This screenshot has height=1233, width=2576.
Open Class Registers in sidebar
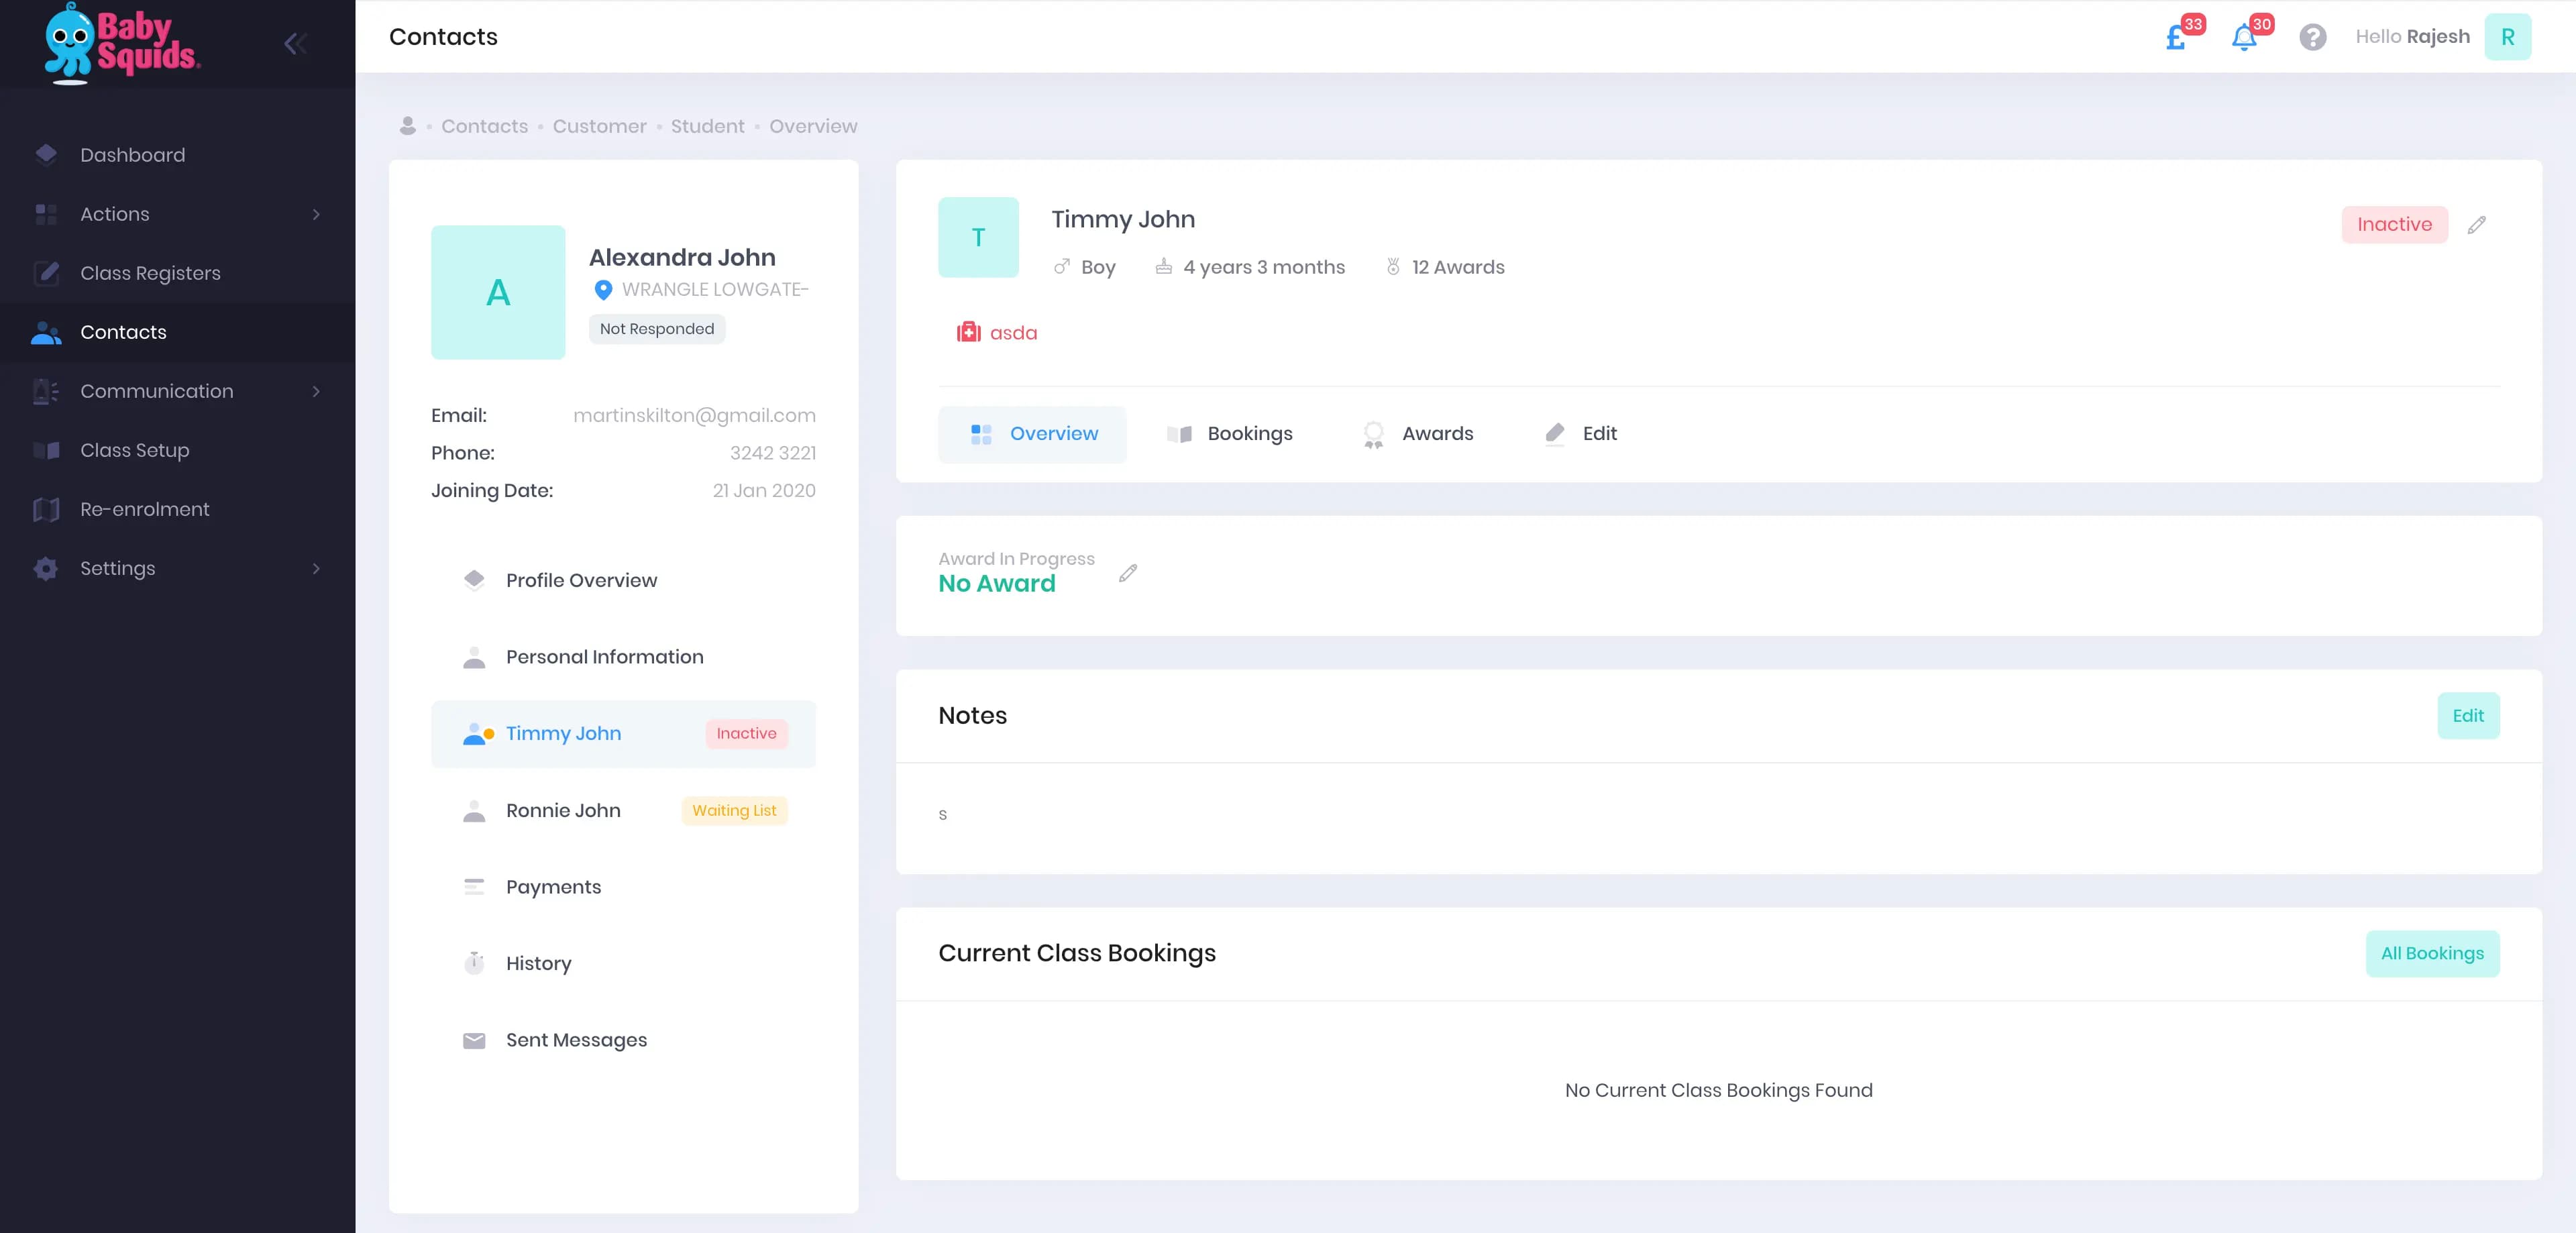click(150, 273)
